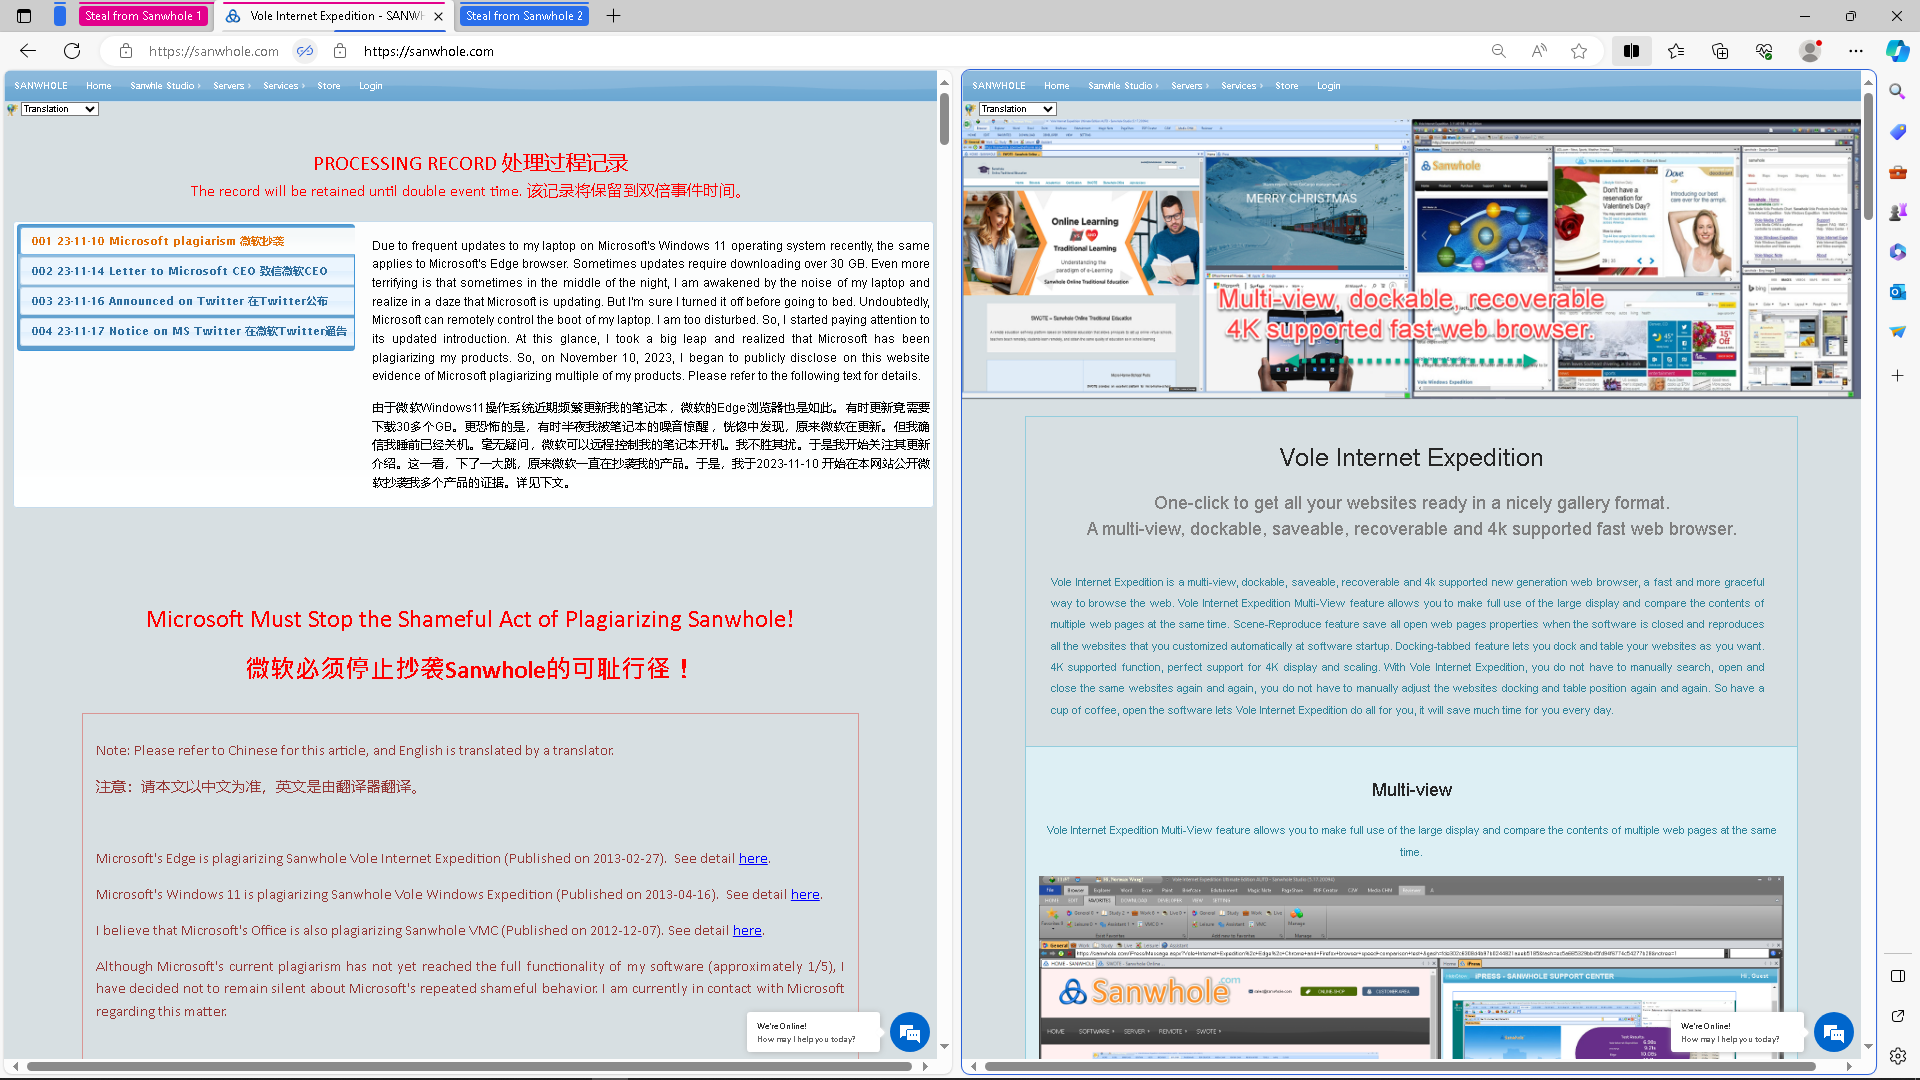The height and width of the screenshot is (1080, 1920).
Task: Expand Sanwhle Studio menu in left pane
Action: [x=165, y=86]
